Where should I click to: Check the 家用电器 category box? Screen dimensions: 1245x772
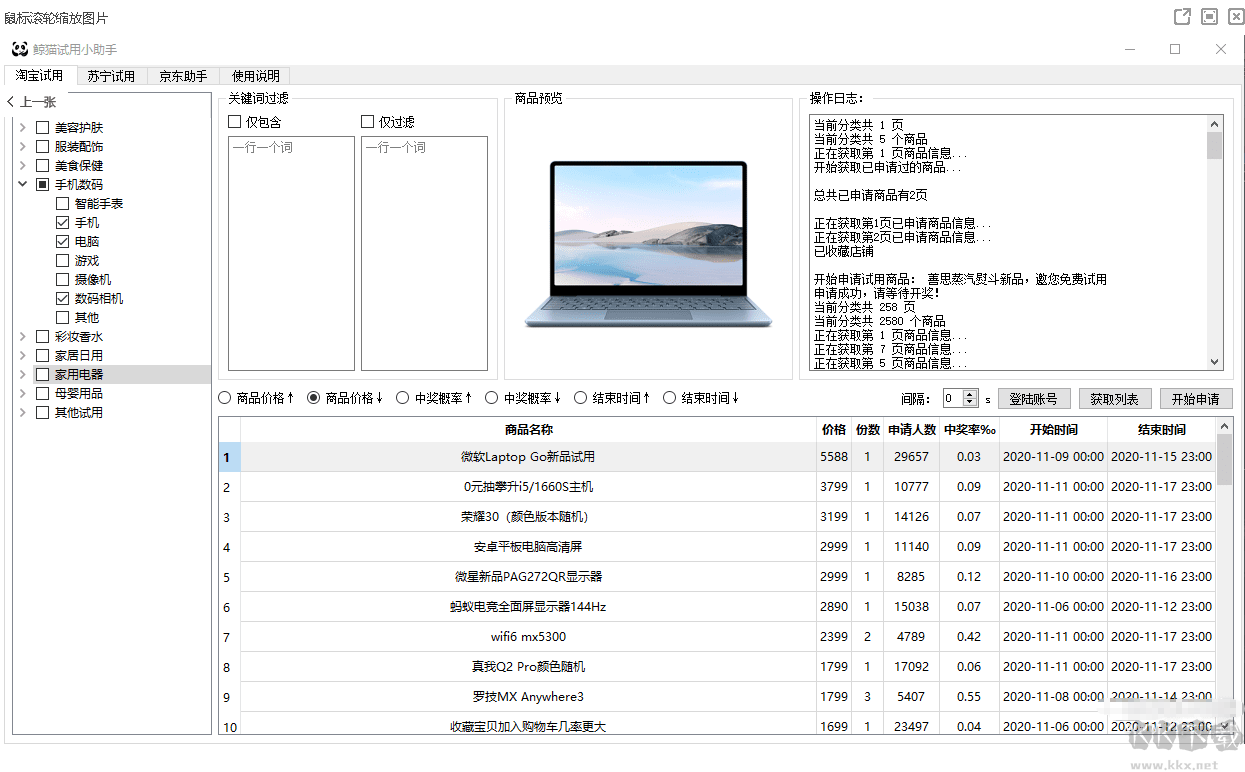pos(42,375)
